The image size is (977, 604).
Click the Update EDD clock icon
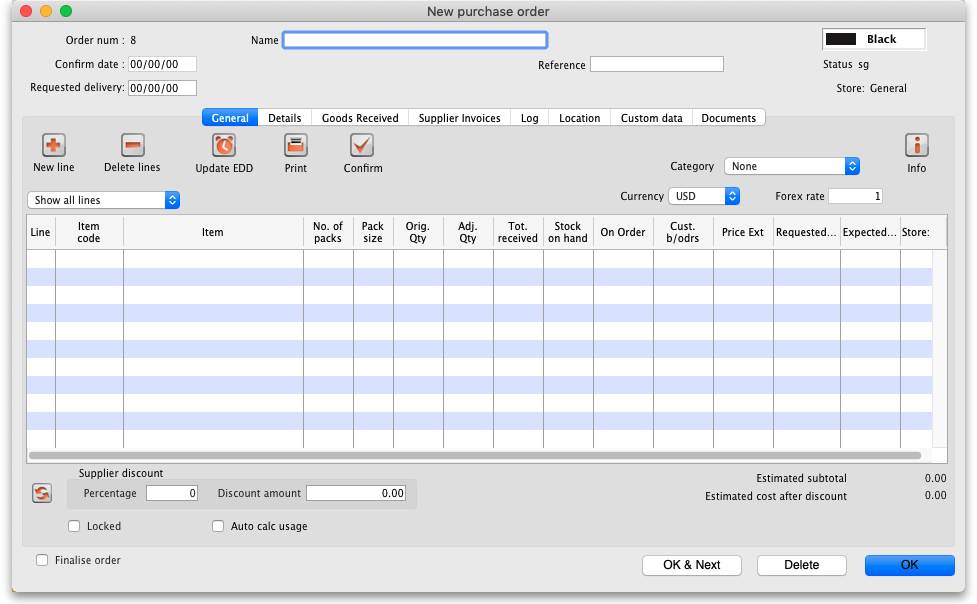pos(224,145)
